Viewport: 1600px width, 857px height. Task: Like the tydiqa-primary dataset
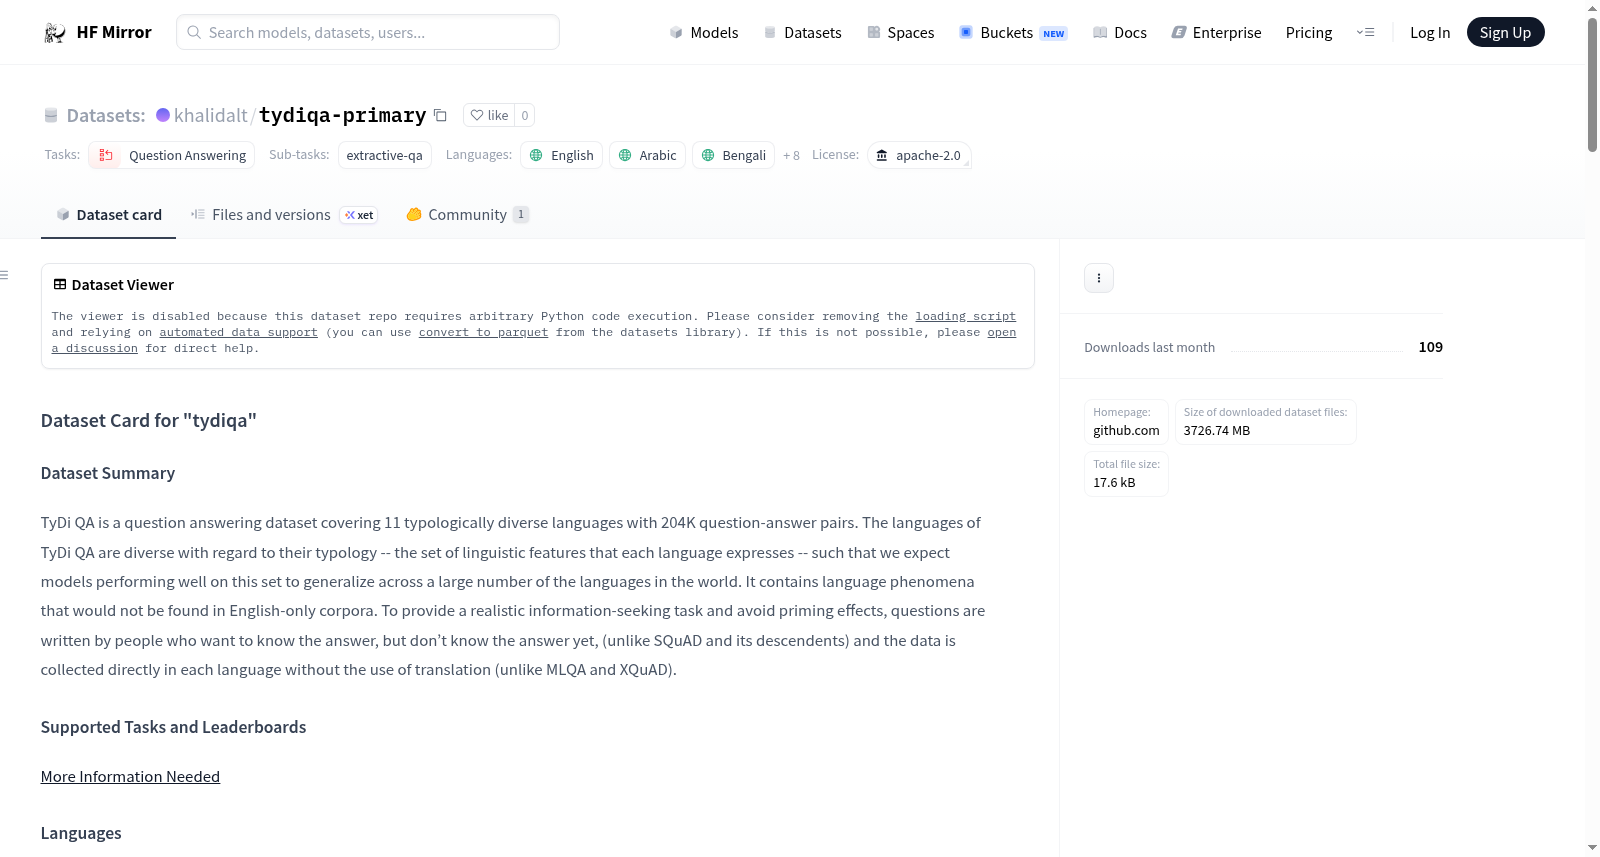[490, 115]
